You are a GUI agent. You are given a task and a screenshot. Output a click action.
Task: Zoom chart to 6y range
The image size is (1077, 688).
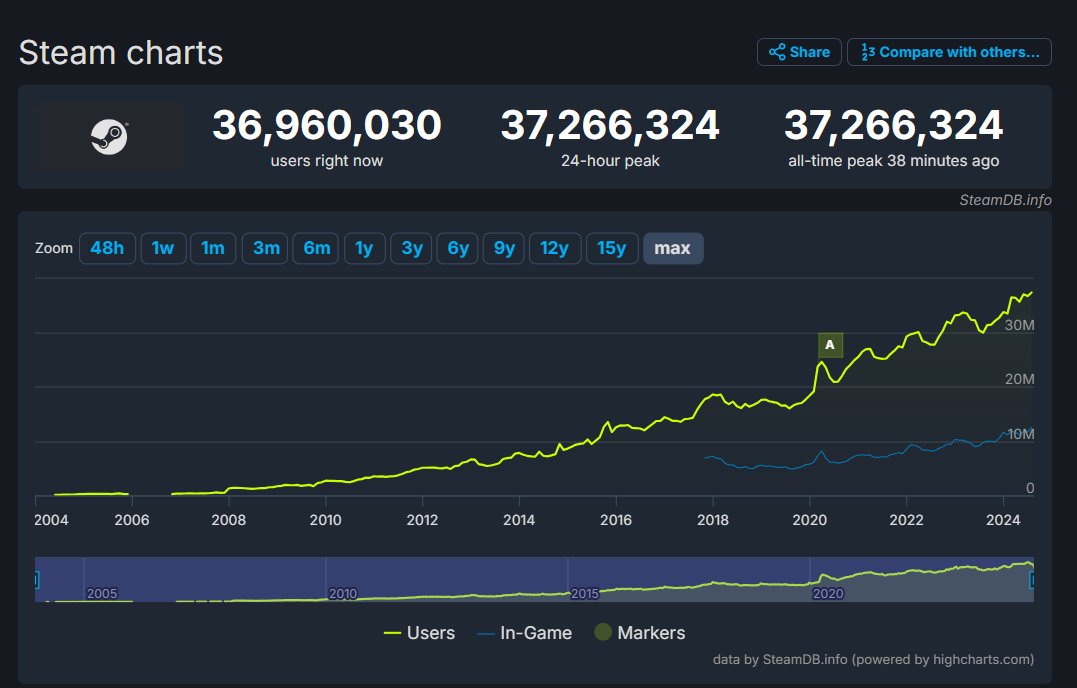(458, 248)
